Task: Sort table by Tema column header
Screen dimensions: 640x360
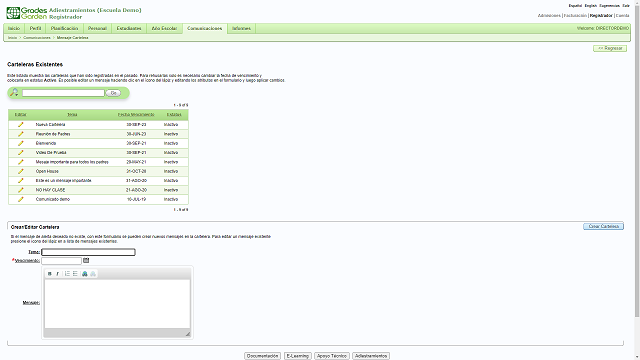Action: [72, 115]
